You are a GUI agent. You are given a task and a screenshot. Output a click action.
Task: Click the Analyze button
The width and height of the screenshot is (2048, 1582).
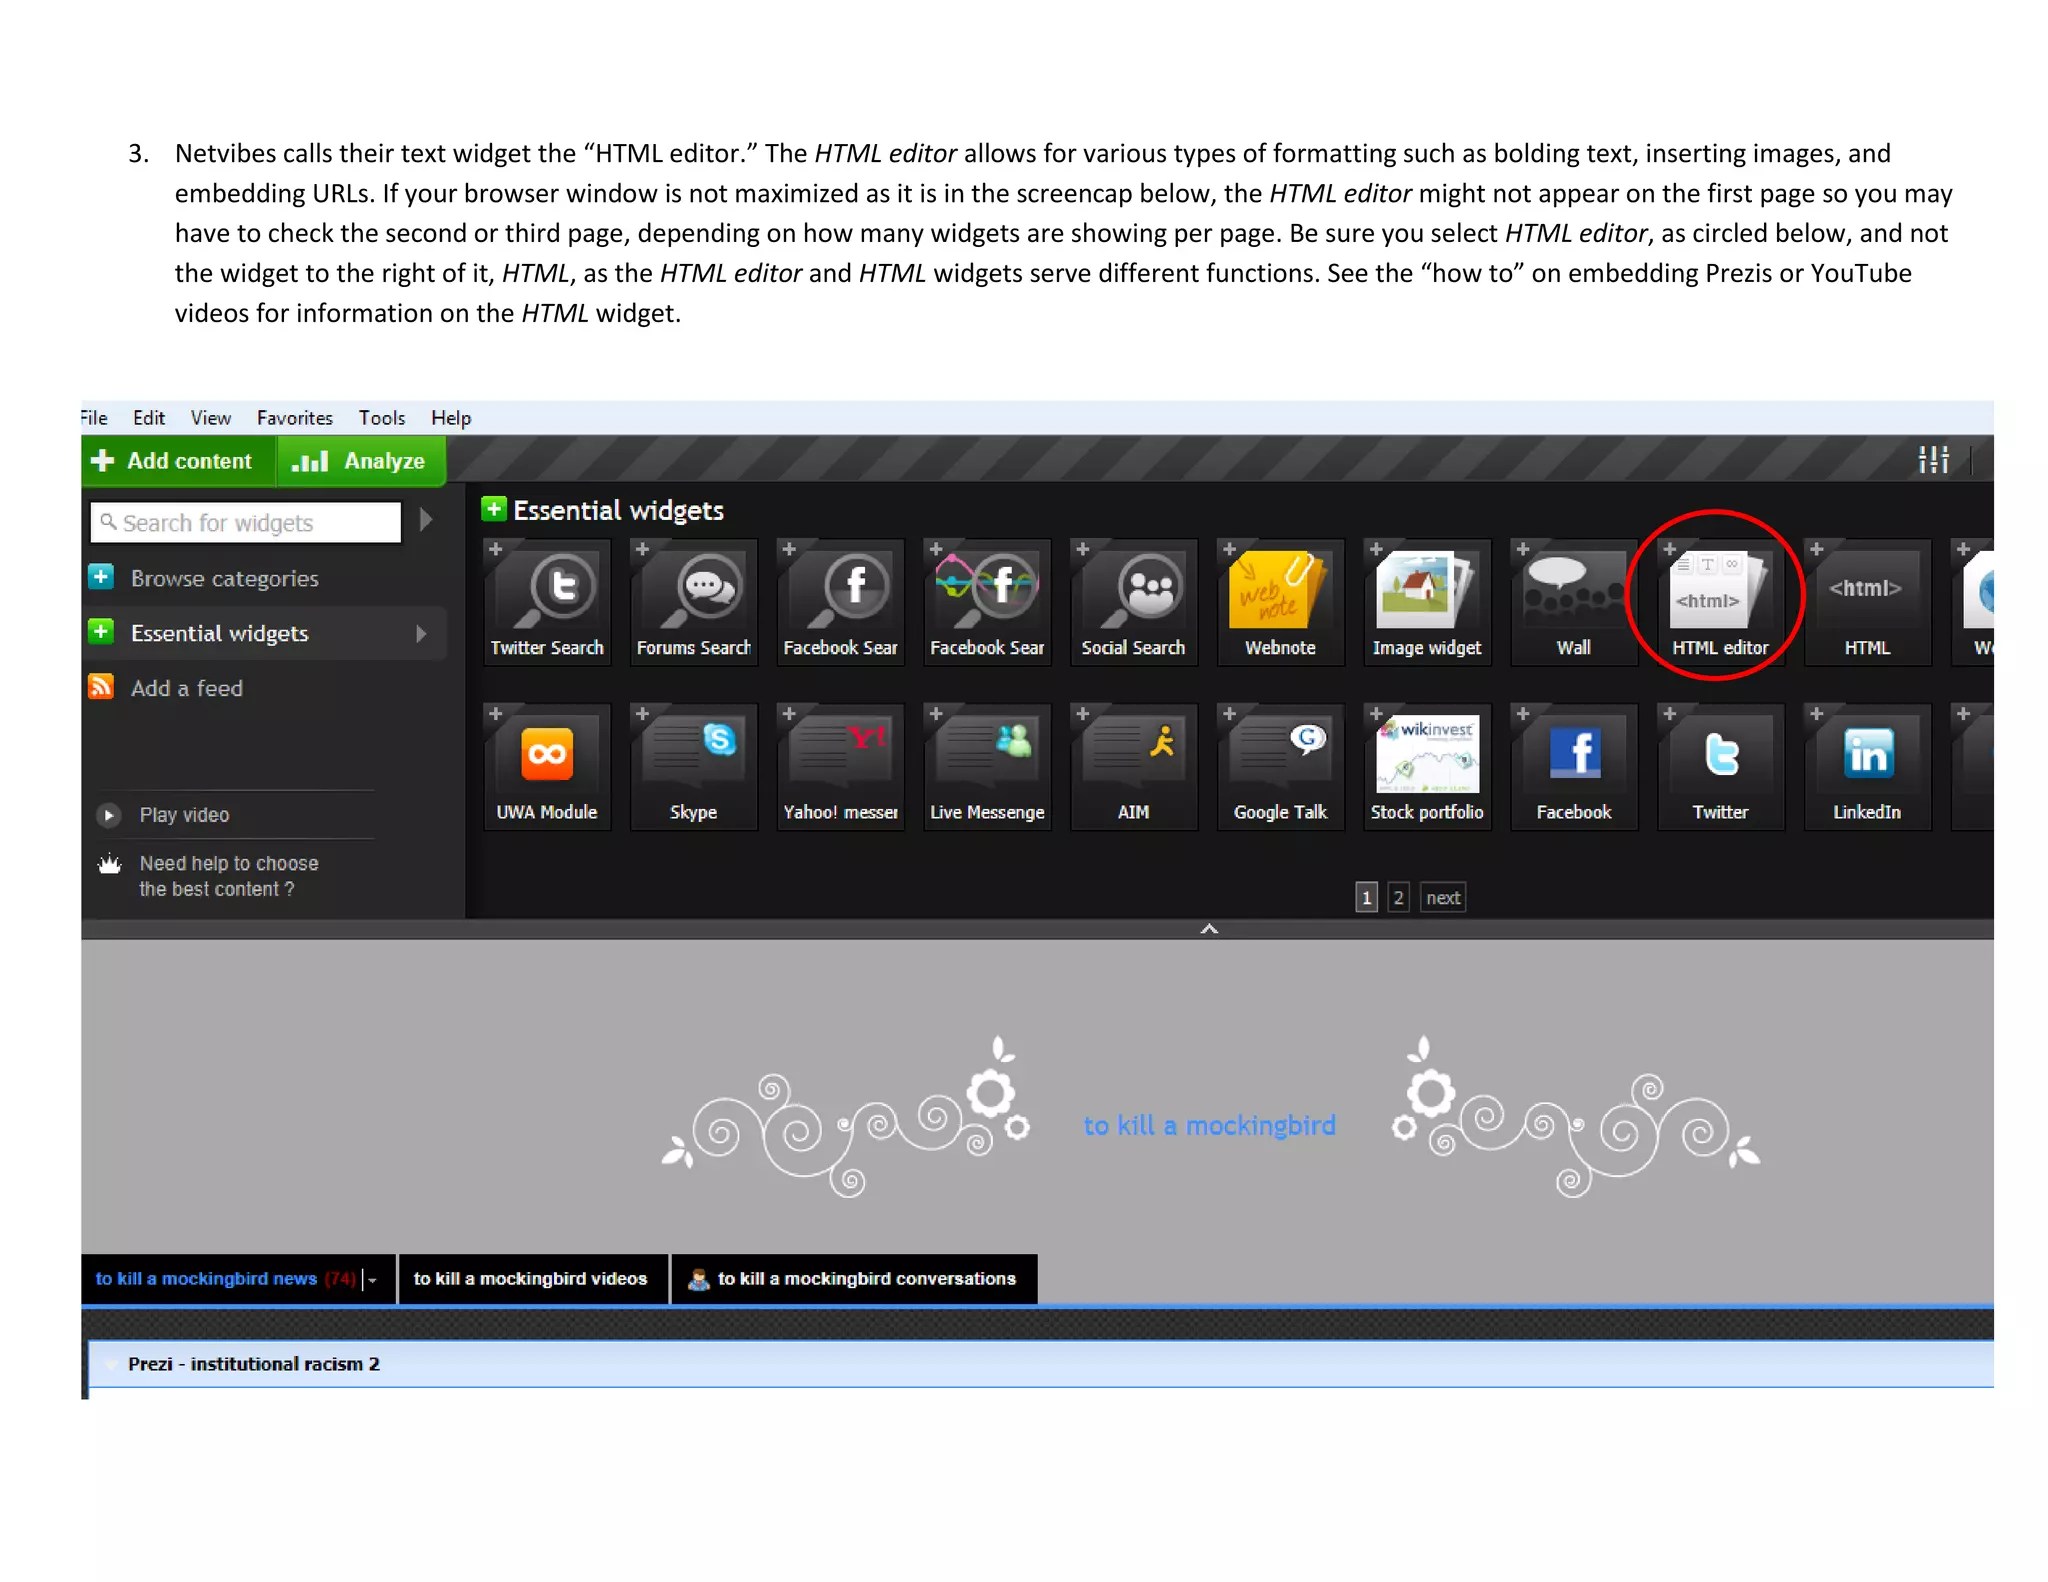(361, 460)
